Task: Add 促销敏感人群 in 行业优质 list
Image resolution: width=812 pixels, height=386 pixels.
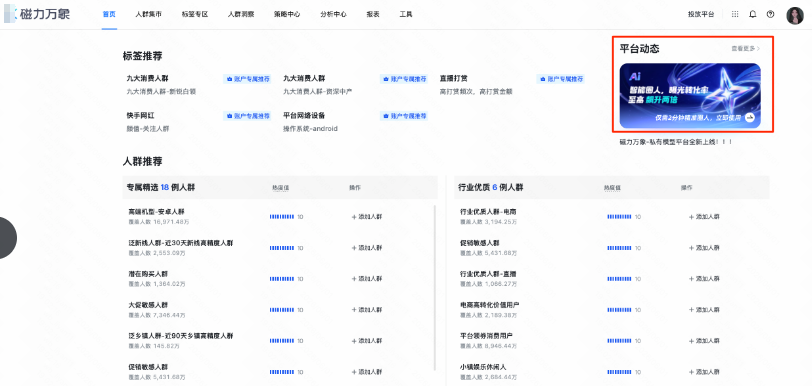Action: coord(704,248)
